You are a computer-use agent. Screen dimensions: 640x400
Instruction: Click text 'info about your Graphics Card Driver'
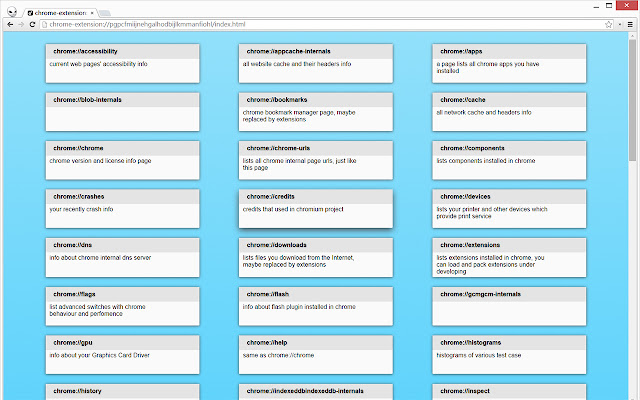pyautogui.click(x=100, y=356)
